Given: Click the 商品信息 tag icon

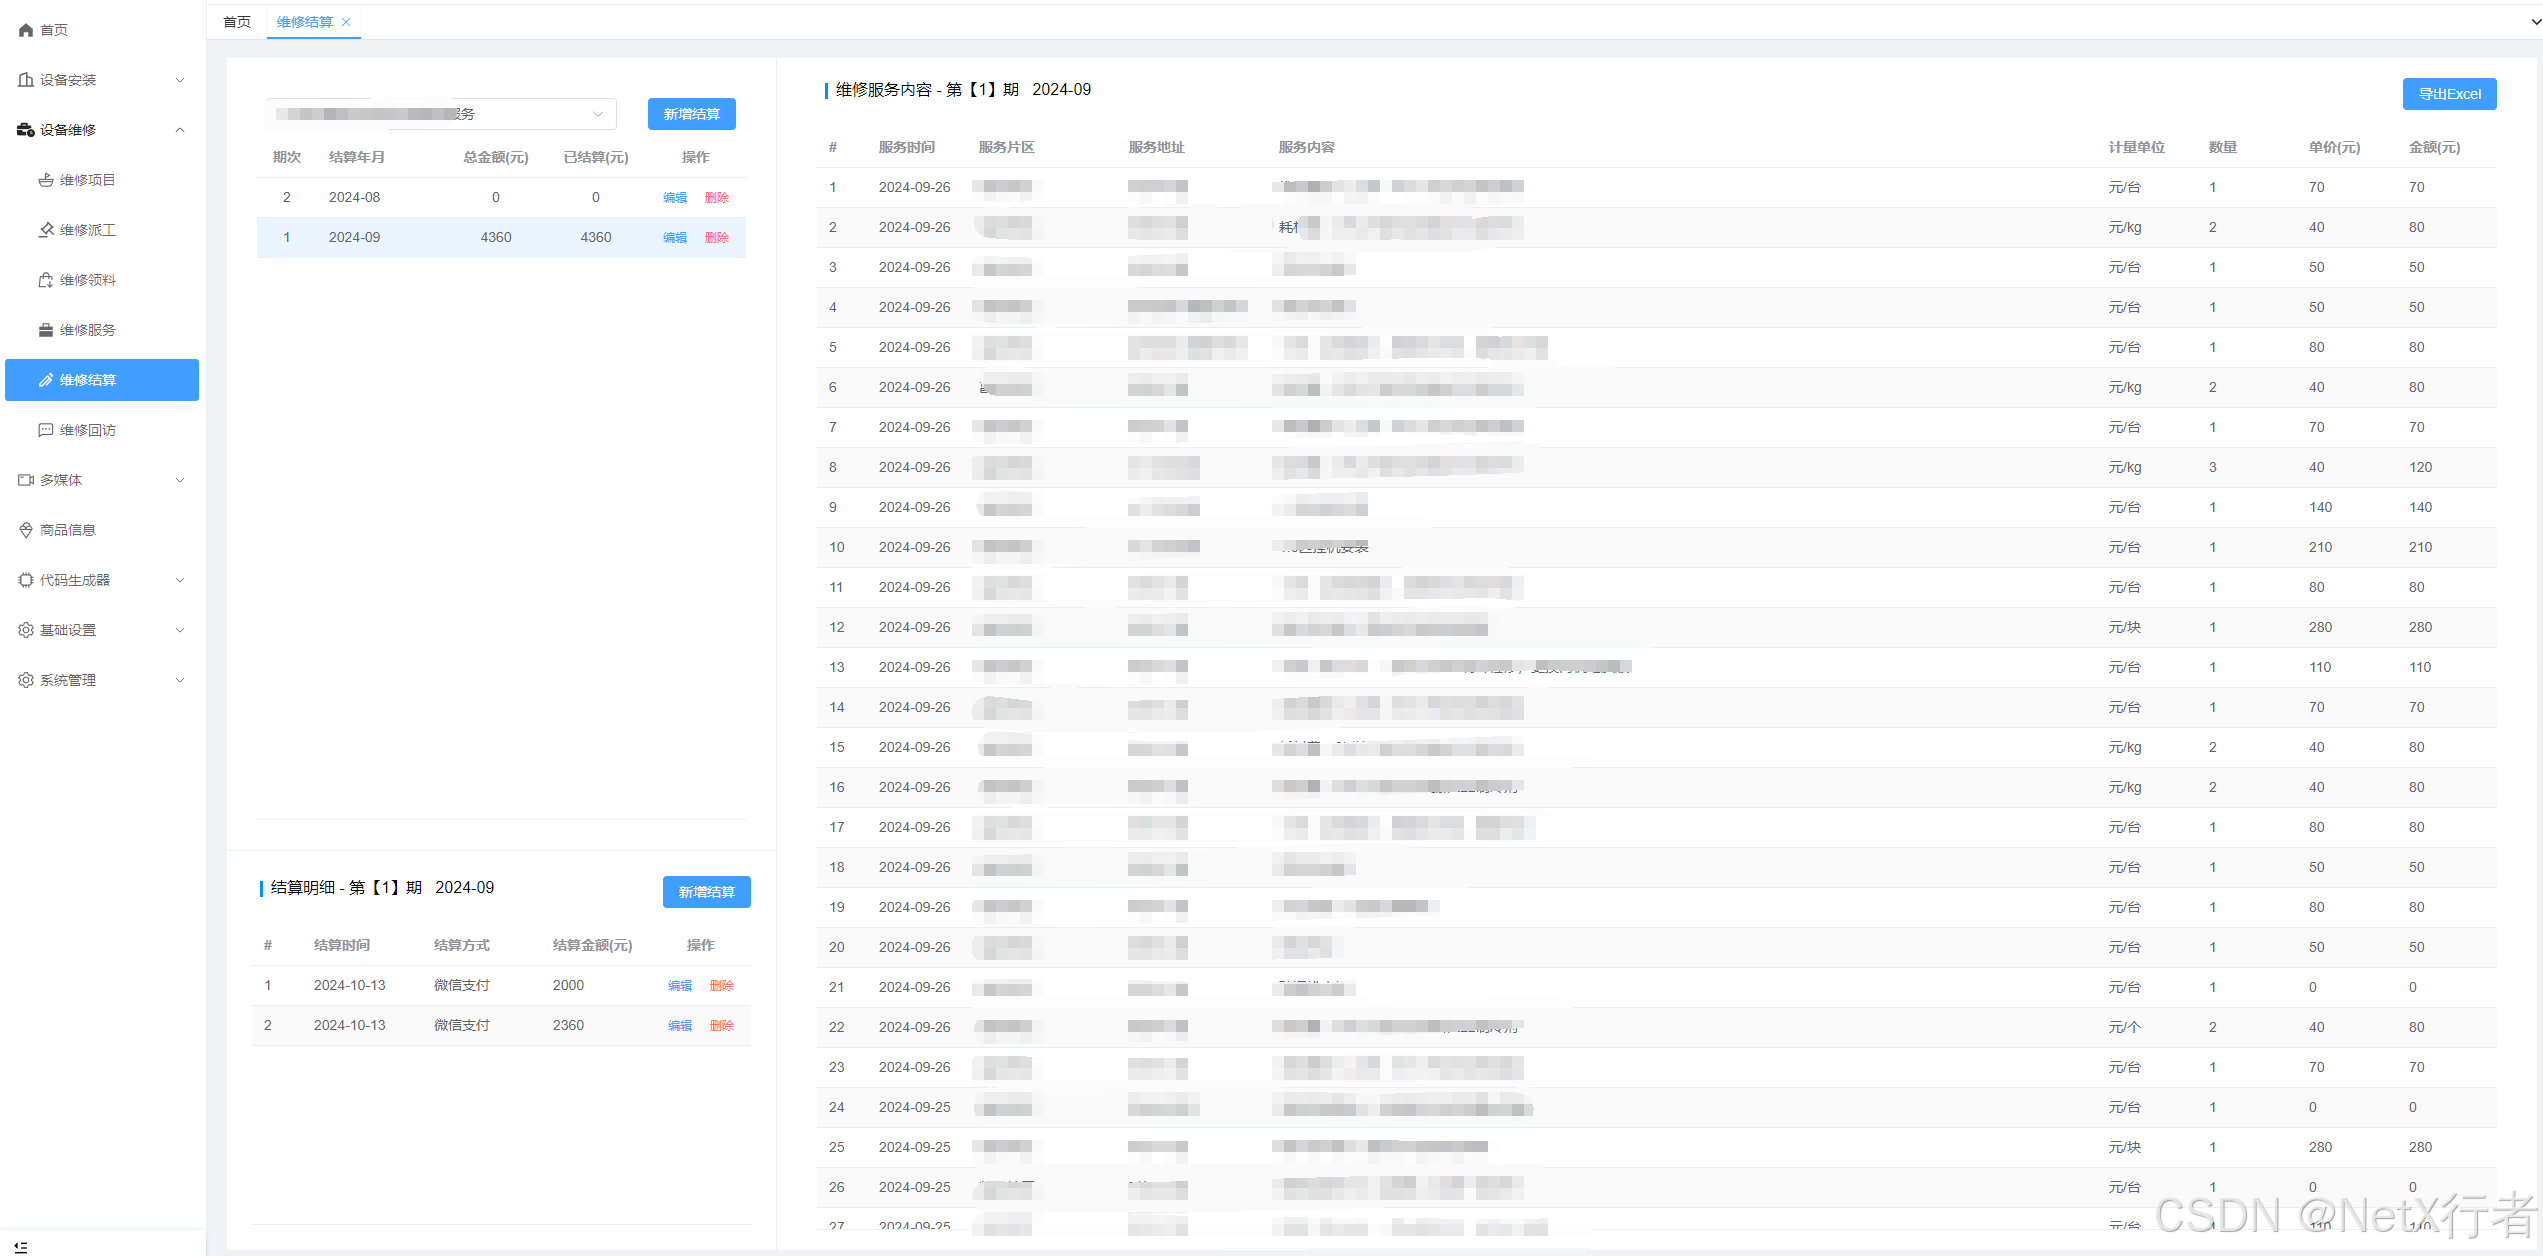Looking at the screenshot, I should pos(26,530).
